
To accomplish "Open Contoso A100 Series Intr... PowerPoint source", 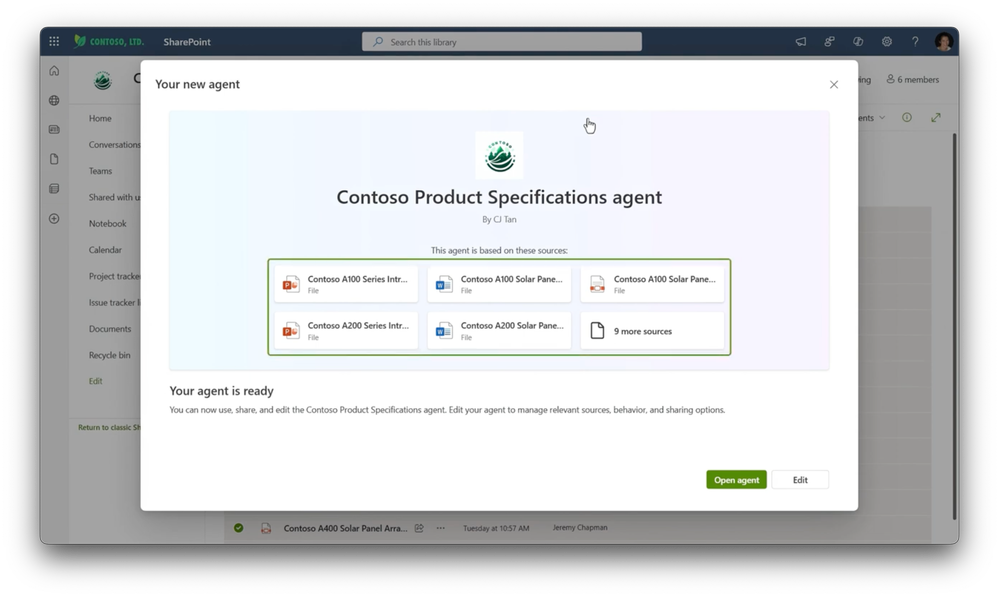I will [x=346, y=284].
